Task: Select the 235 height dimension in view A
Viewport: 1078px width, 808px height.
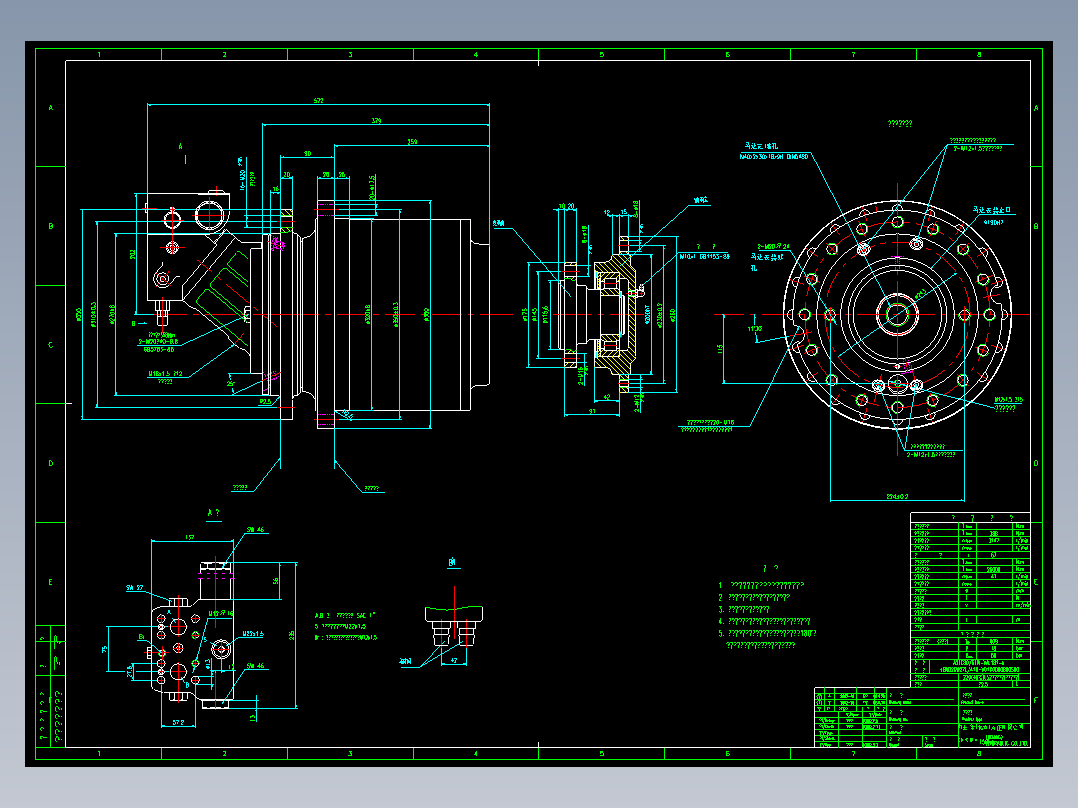Action: [x=292, y=635]
